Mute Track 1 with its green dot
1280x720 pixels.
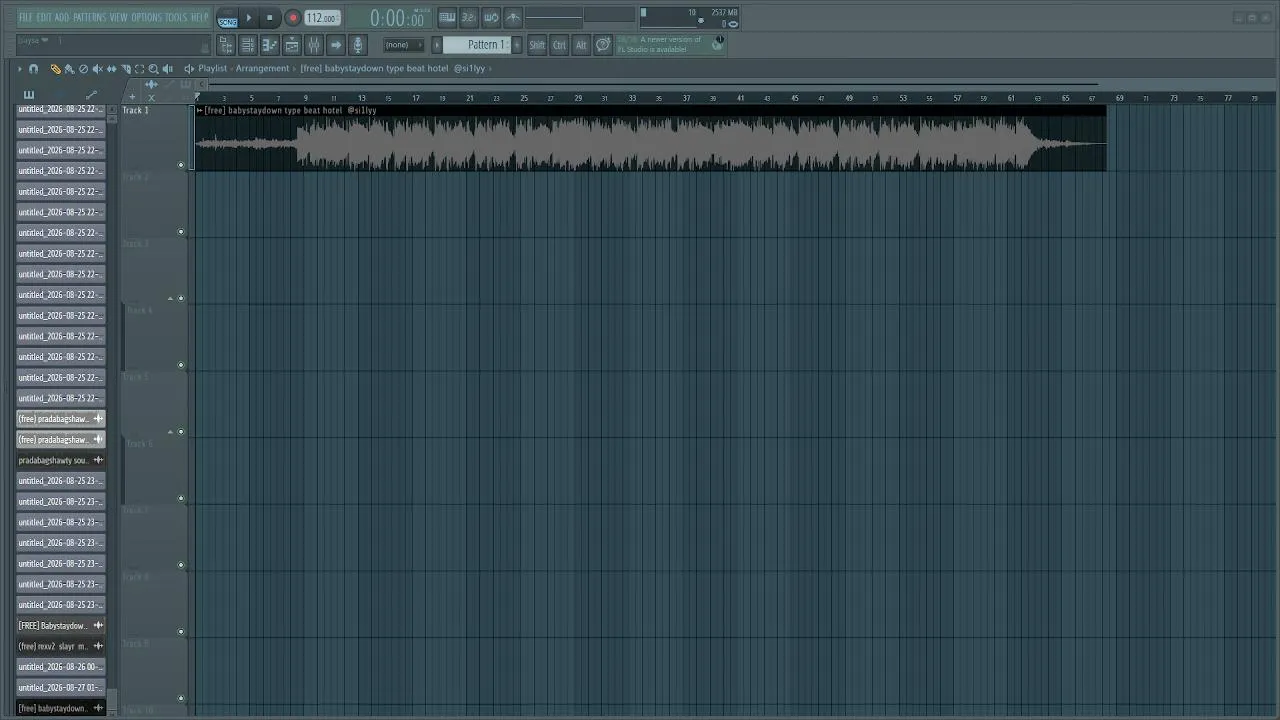click(181, 165)
